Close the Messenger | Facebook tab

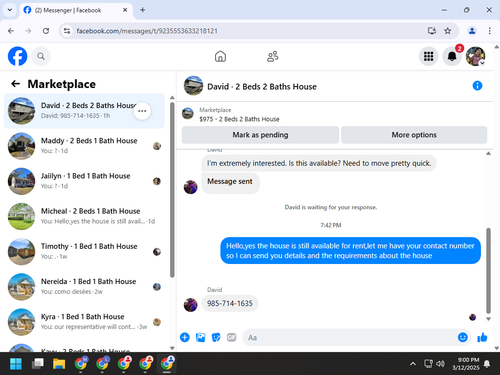point(125,10)
